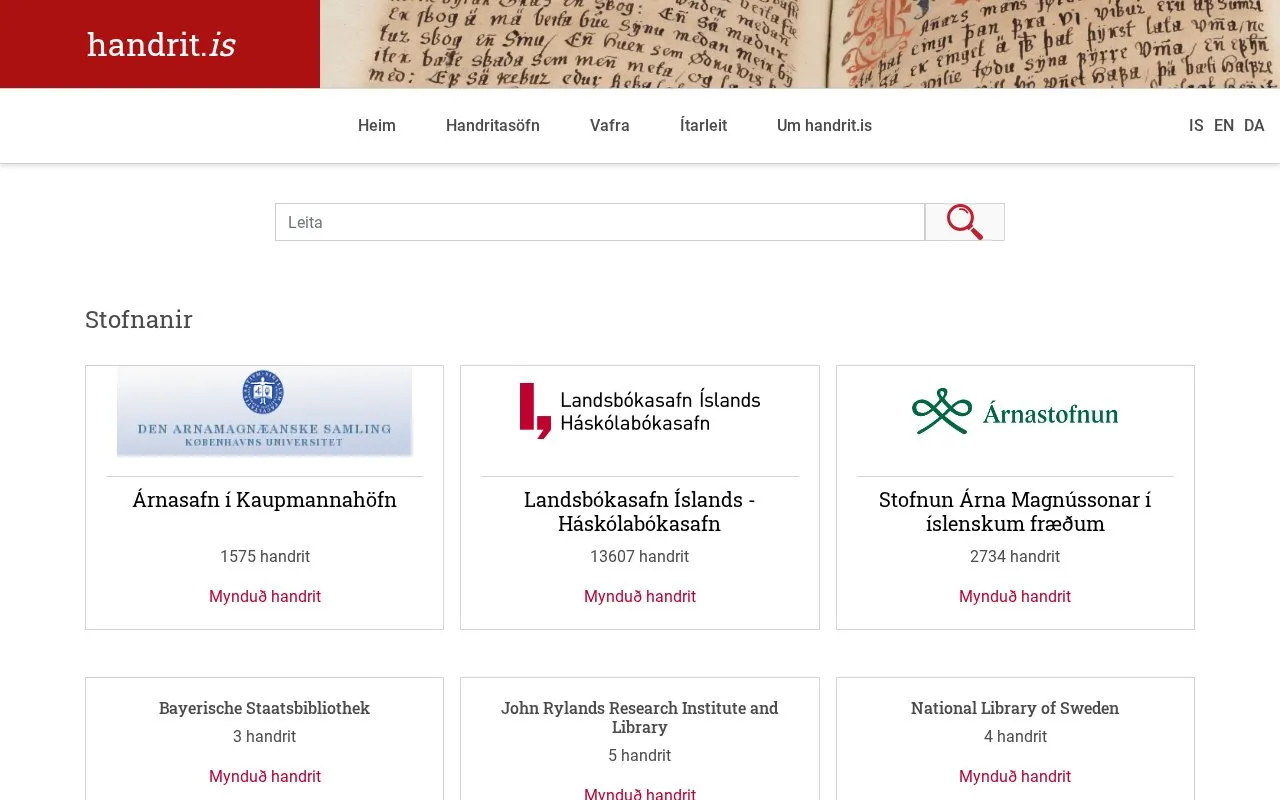Click the 4 handrit count
Screen dimensions: 1280x800
coord(1015,736)
